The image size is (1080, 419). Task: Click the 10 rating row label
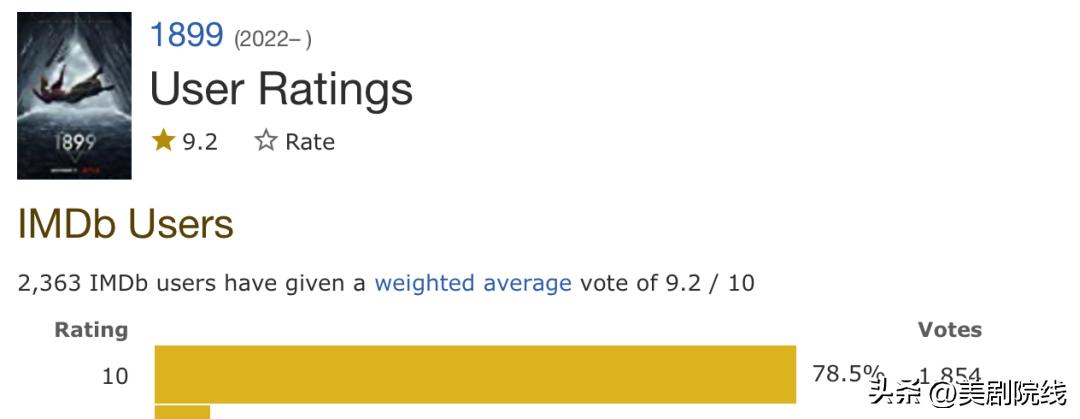coord(115,376)
